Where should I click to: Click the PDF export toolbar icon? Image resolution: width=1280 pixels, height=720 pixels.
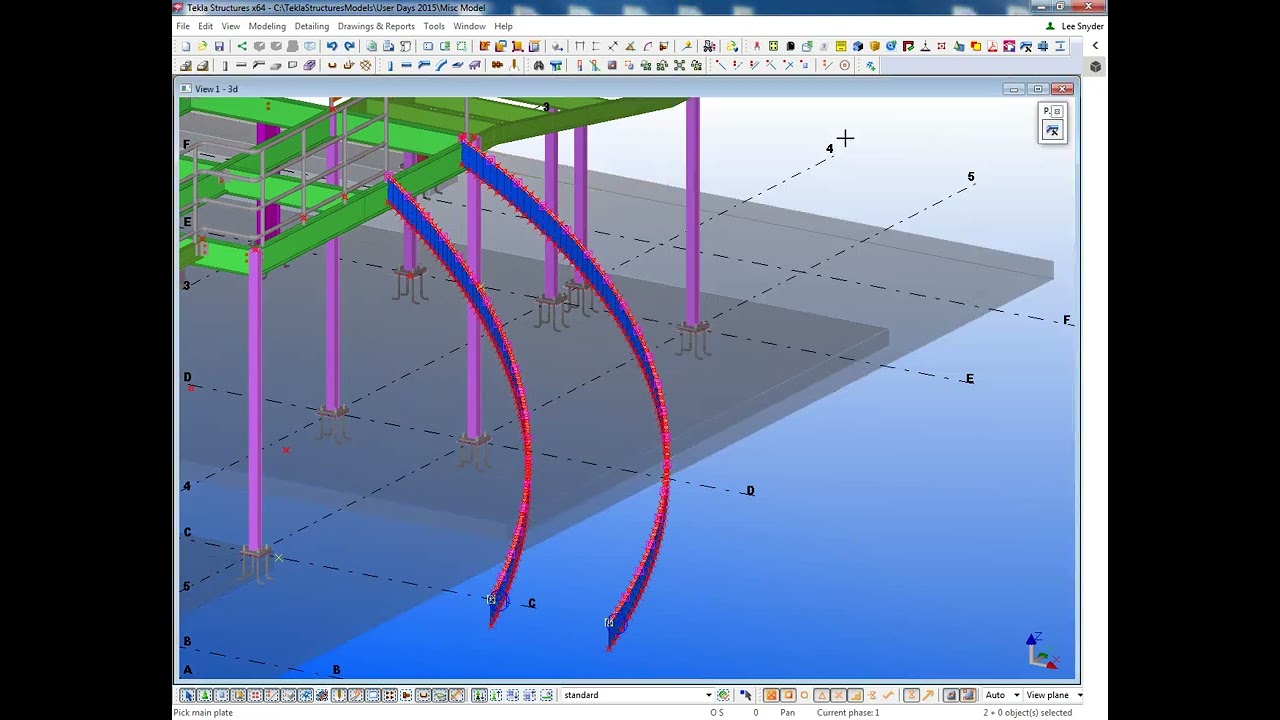(992, 46)
